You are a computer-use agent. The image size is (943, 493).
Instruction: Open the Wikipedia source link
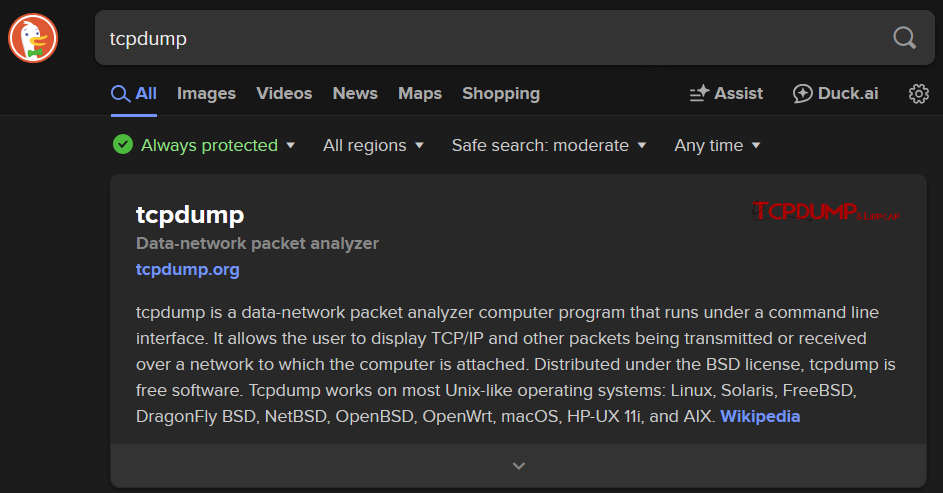pos(760,416)
